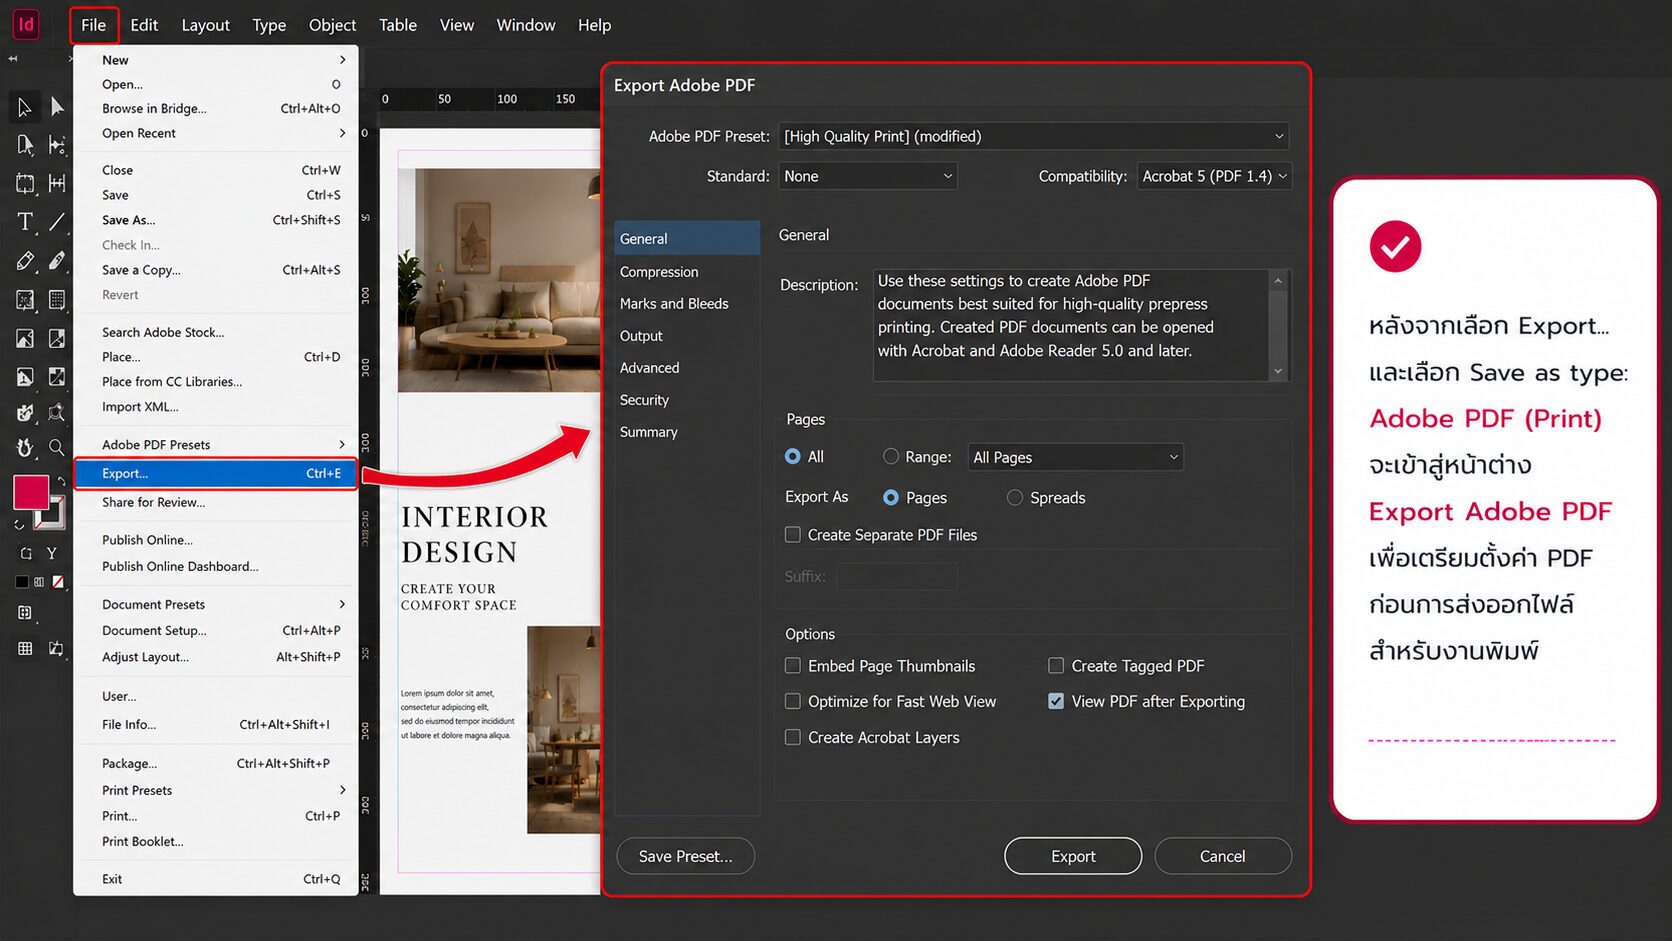Choose Package... menu item

(x=216, y=764)
